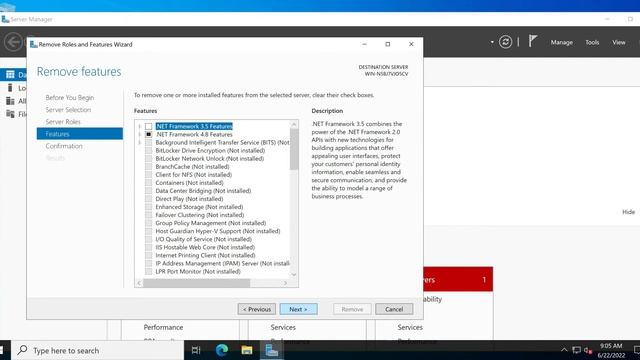640x360 pixels.
Task: Expand .NET Framework 4.8 Features node
Action: point(140,134)
